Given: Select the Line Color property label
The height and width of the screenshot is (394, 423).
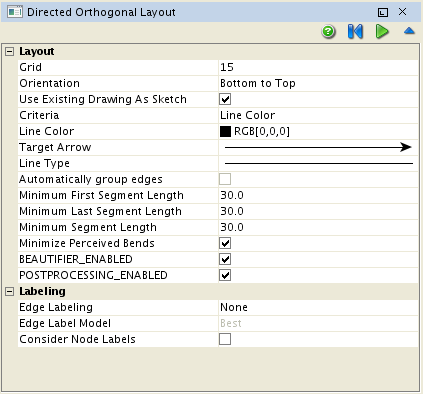Looking at the screenshot, I should (x=47, y=131).
